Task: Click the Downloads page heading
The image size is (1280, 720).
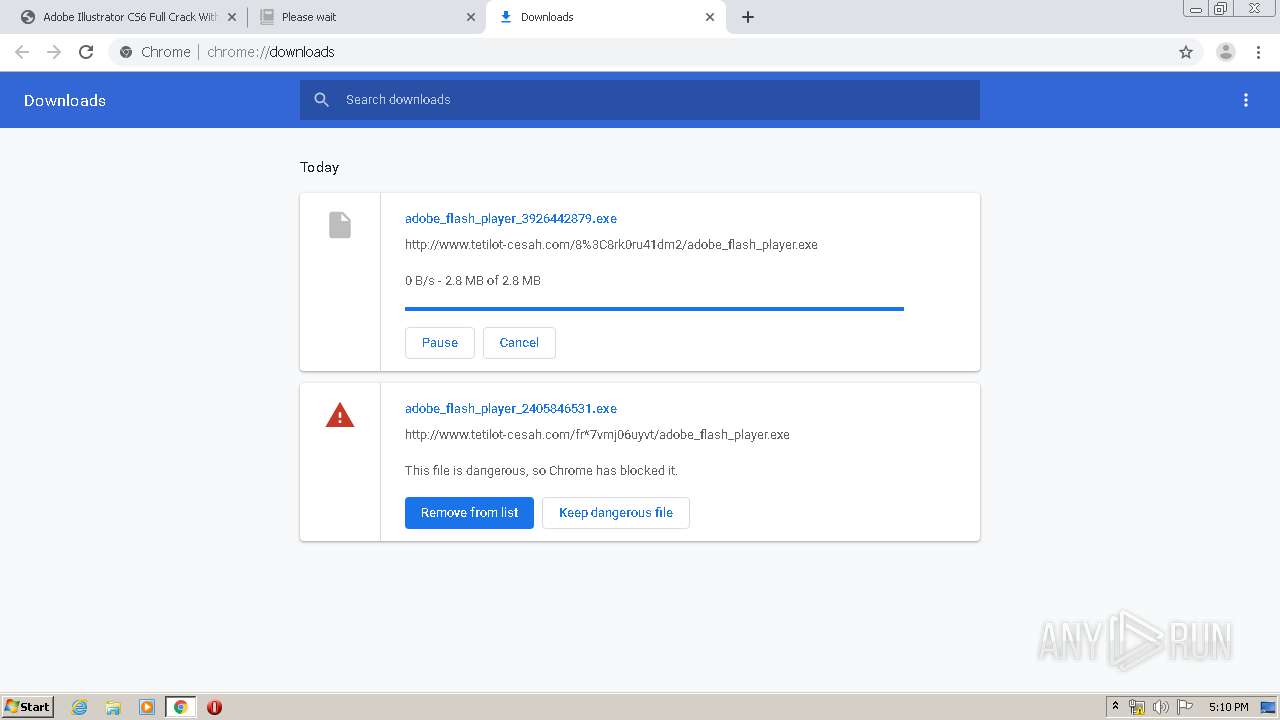Action: pos(65,100)
